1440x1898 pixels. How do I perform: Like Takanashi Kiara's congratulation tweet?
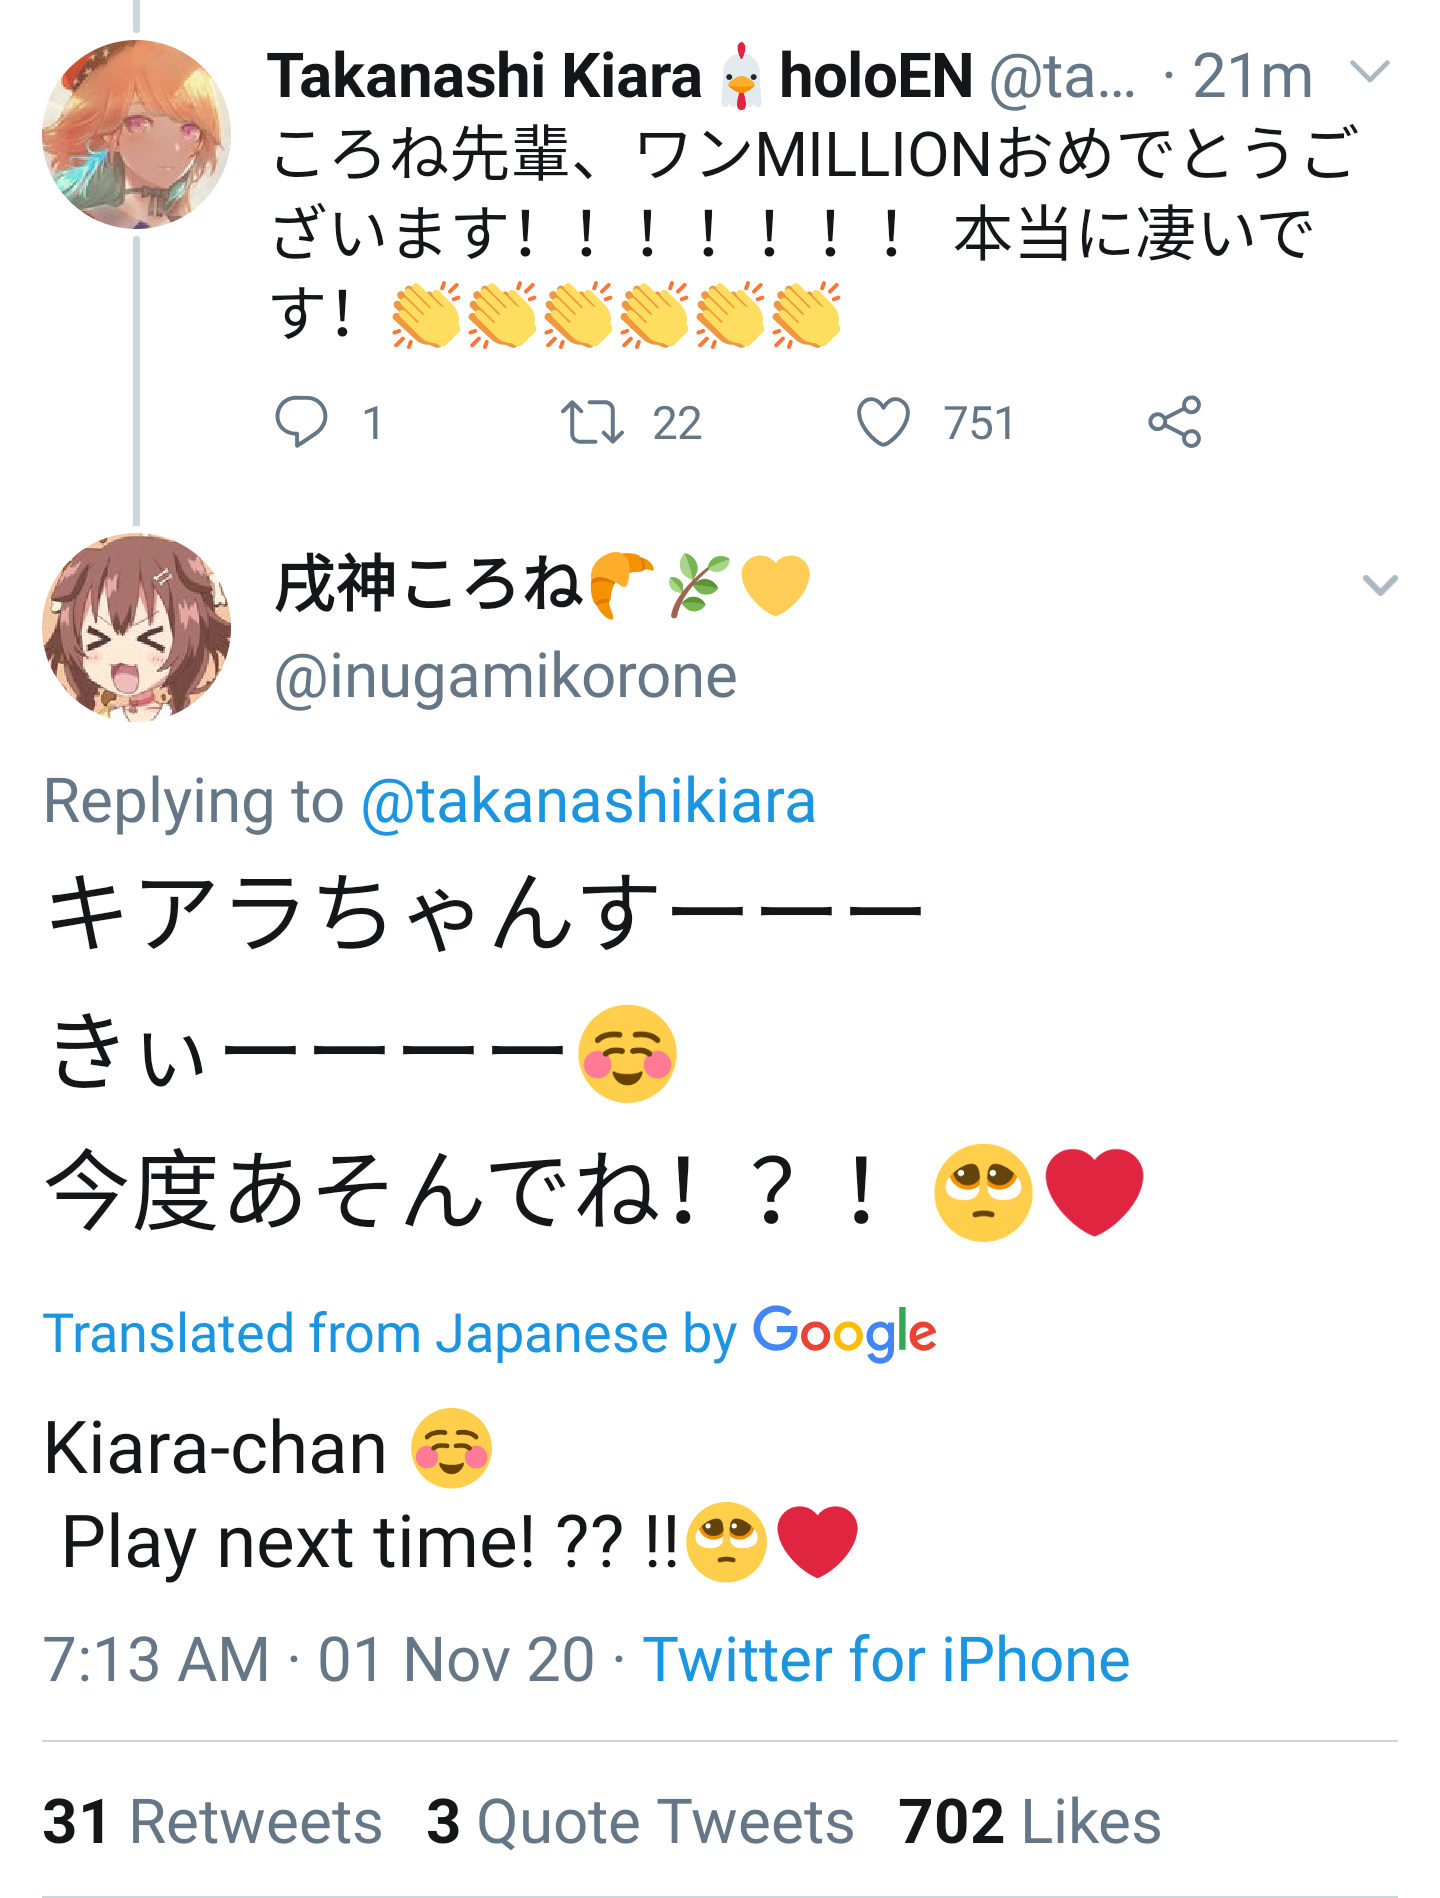884,421
